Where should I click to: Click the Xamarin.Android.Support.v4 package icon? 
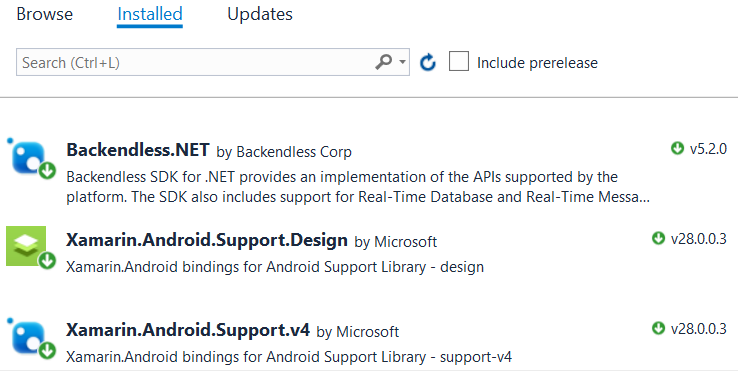29,338
